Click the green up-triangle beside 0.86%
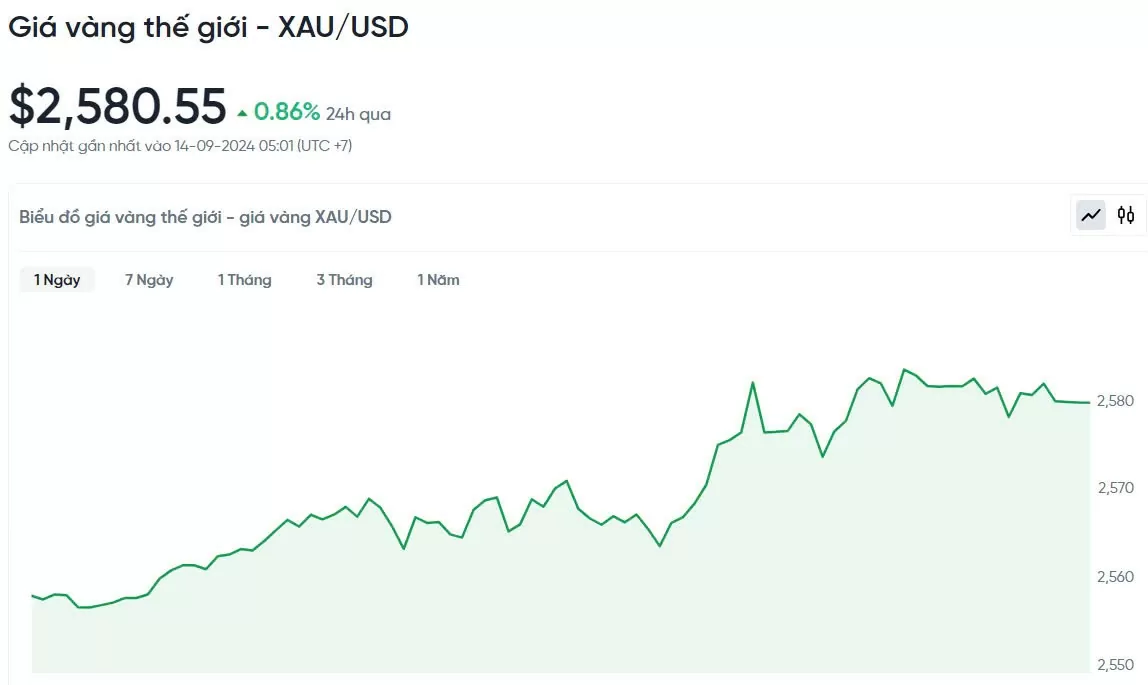The width and height of the screenshot is (1148, 685). (242, 113)
